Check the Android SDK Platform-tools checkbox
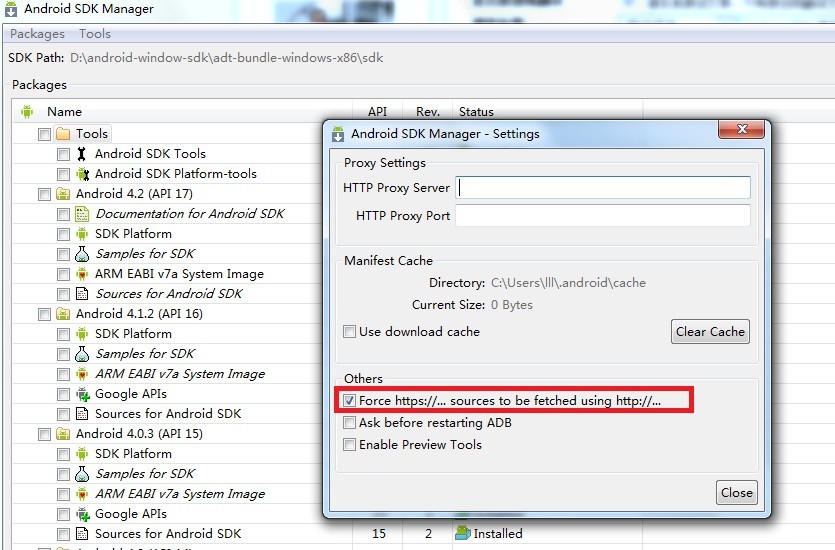Viewport: 835px width, 550px height. [63, 175]
